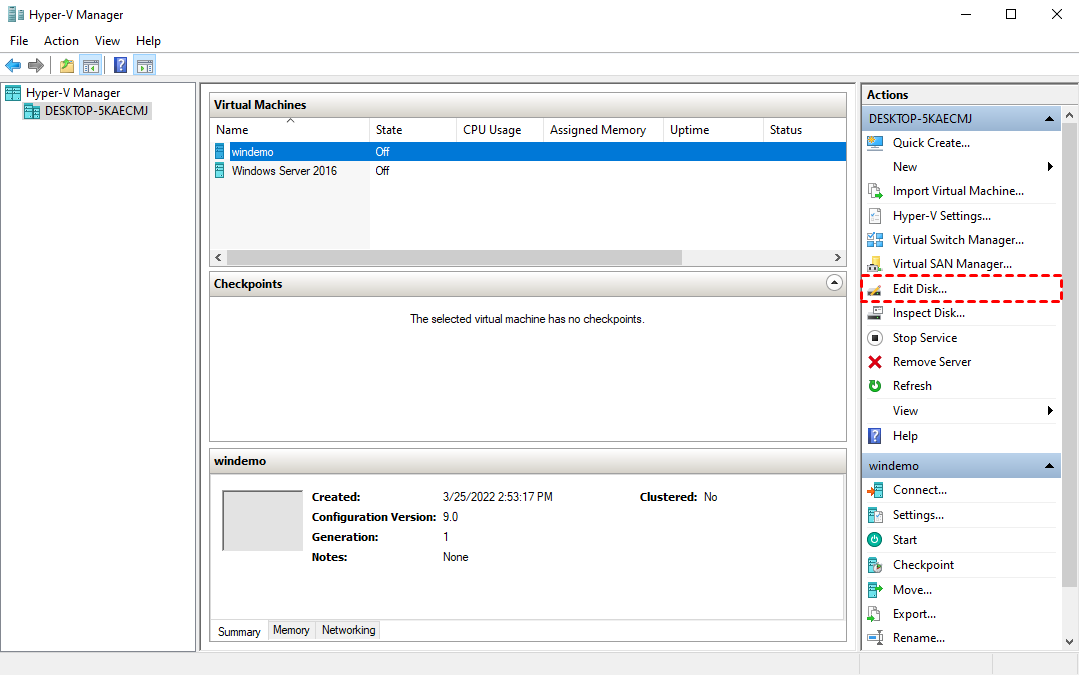The height and width of the screenshot is (675, 1079).
Task: Click the Back arrow toolbar icon
Action: [x=13, y=65]
